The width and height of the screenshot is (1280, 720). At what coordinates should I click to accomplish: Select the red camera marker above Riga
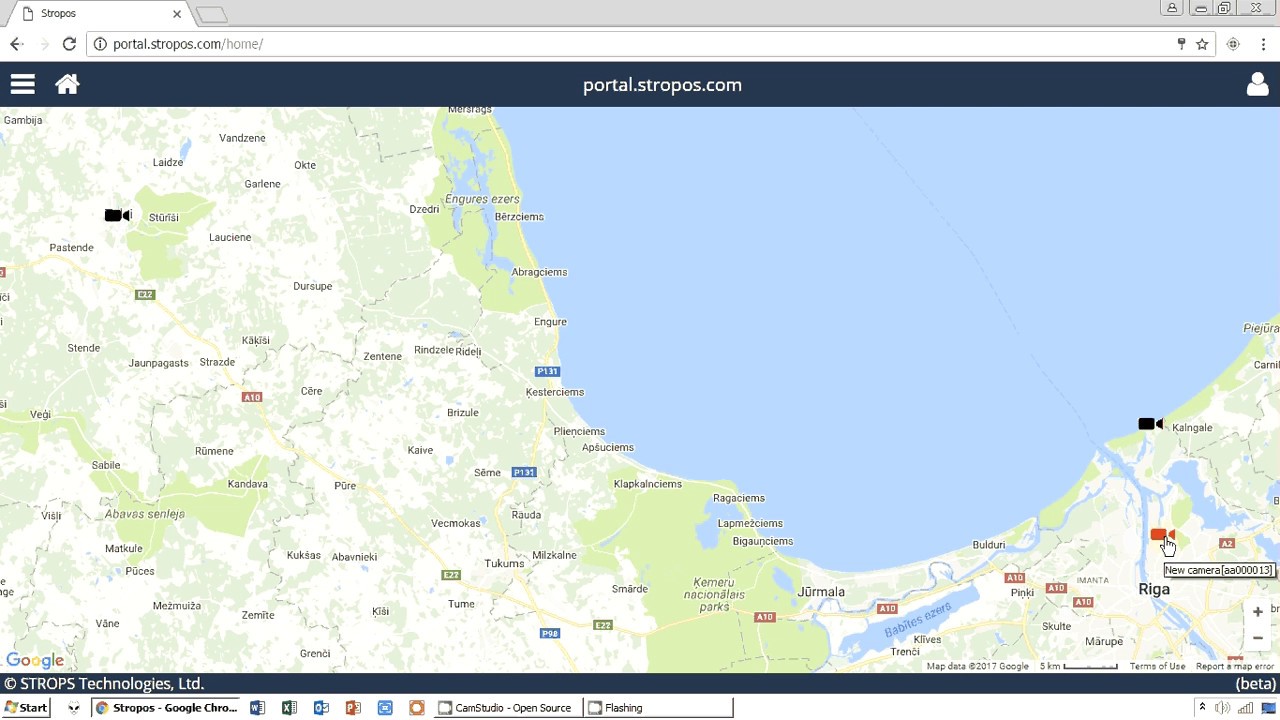[x=1160, y=535]
